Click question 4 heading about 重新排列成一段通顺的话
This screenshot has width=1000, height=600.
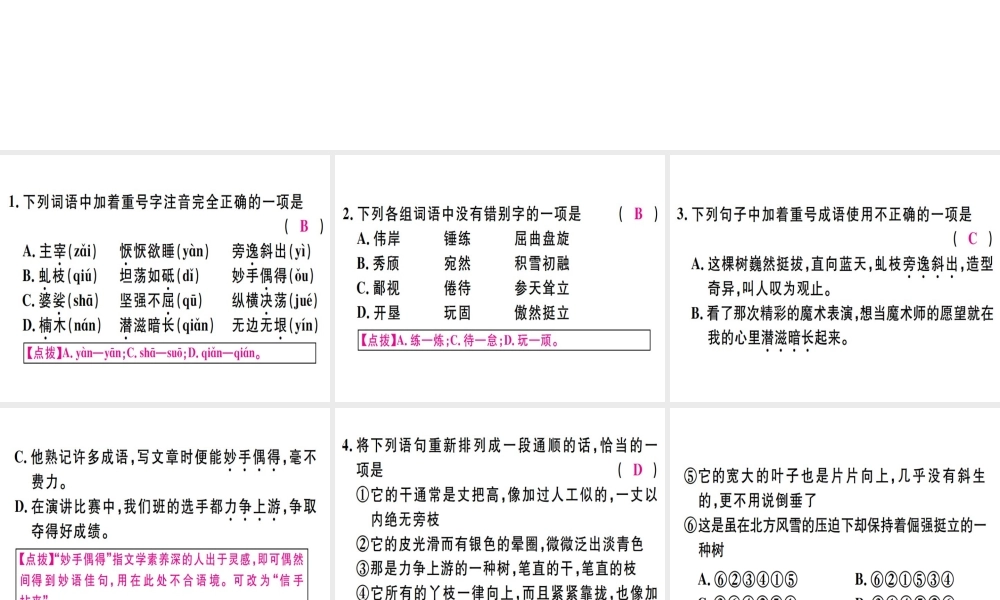[x=499, y=457]
